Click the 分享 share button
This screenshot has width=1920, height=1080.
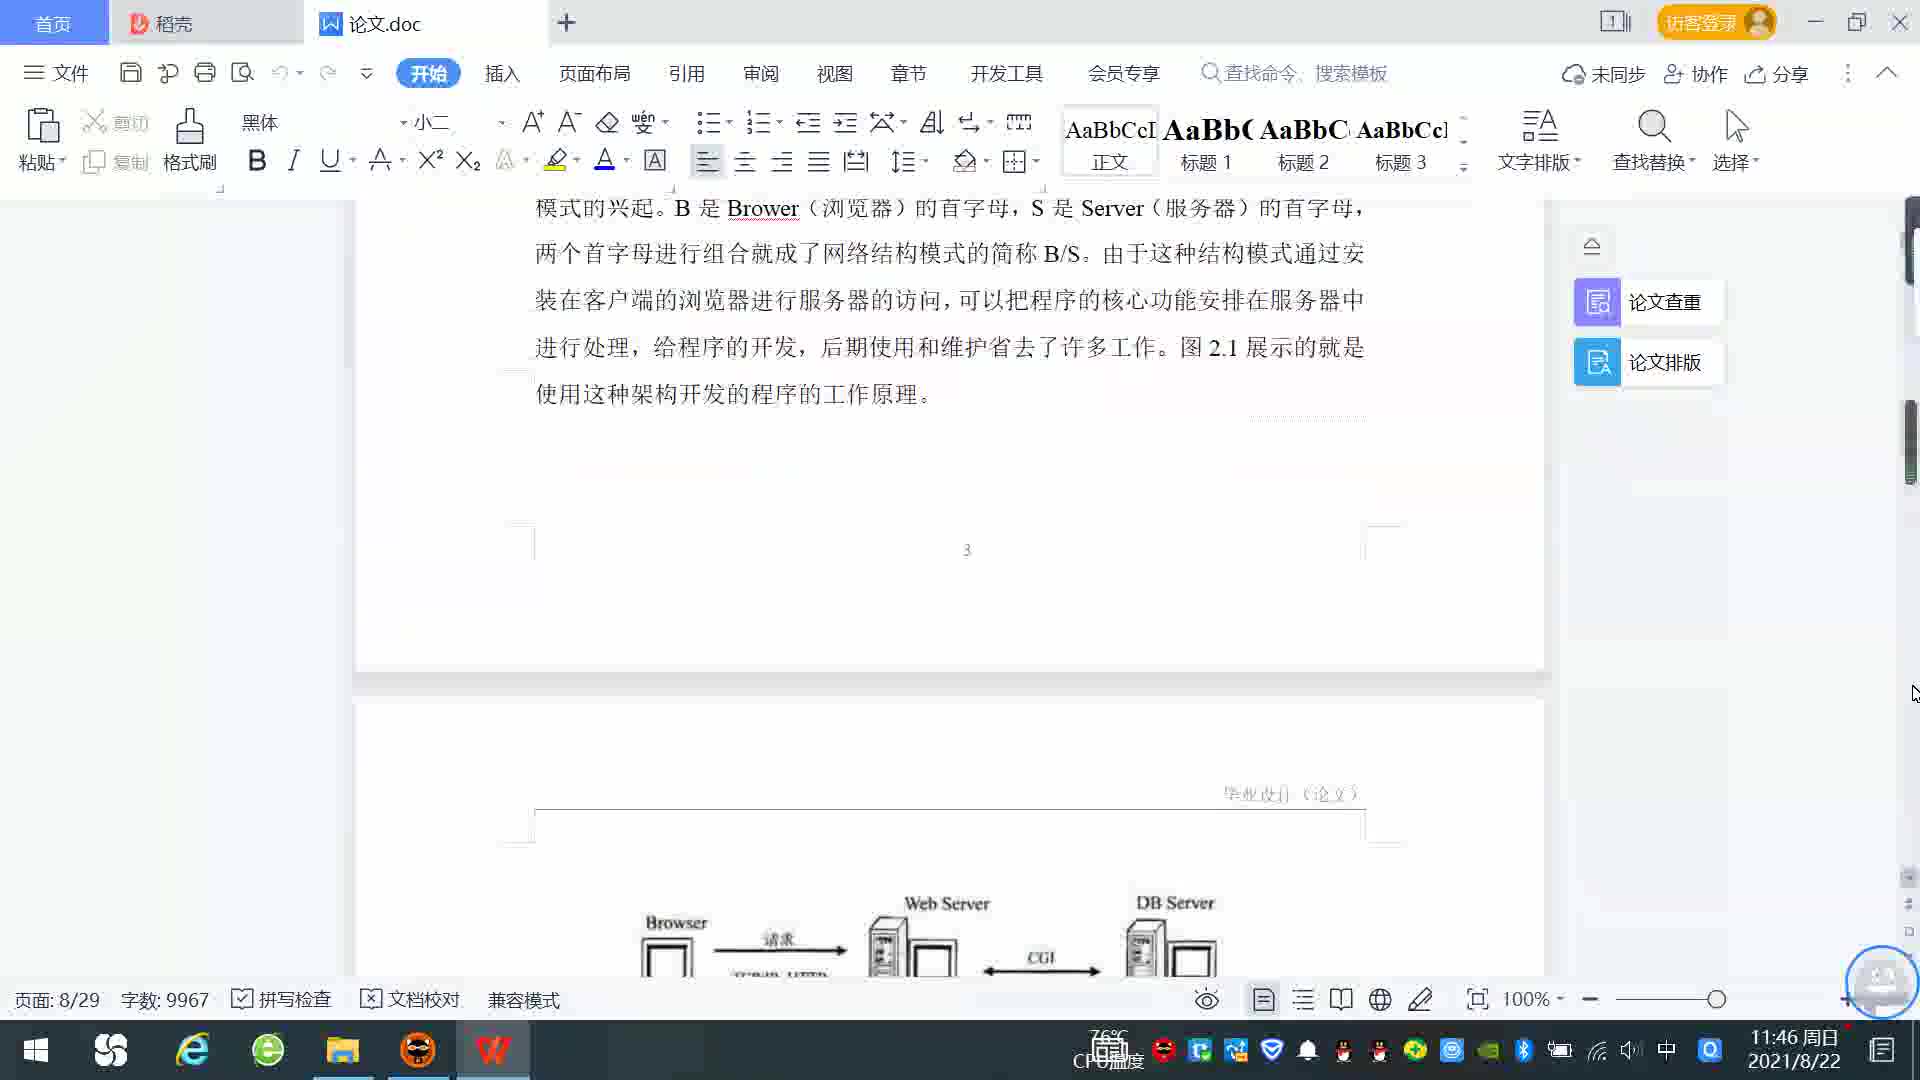click(1777, 73)
